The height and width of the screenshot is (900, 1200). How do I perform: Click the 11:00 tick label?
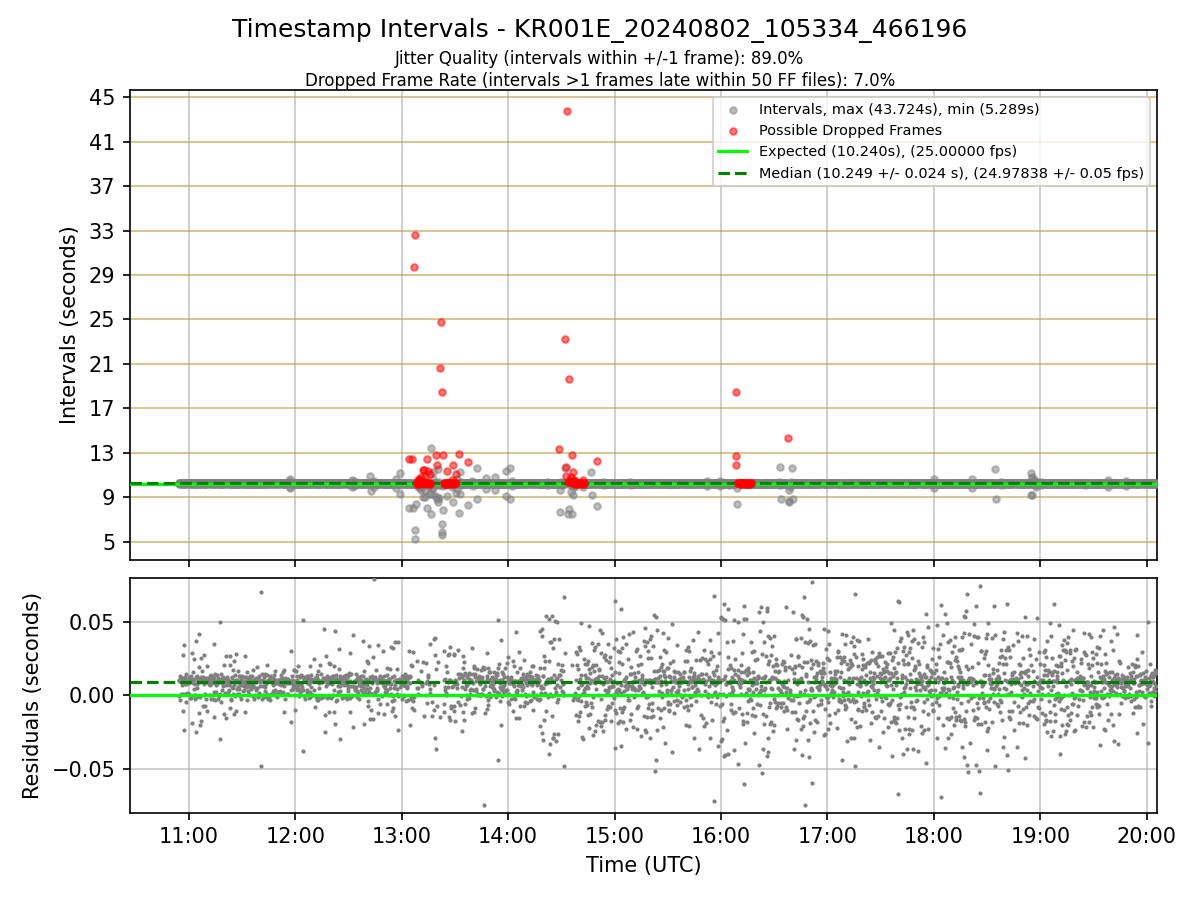pyautogui.click(x=188, y=834)
